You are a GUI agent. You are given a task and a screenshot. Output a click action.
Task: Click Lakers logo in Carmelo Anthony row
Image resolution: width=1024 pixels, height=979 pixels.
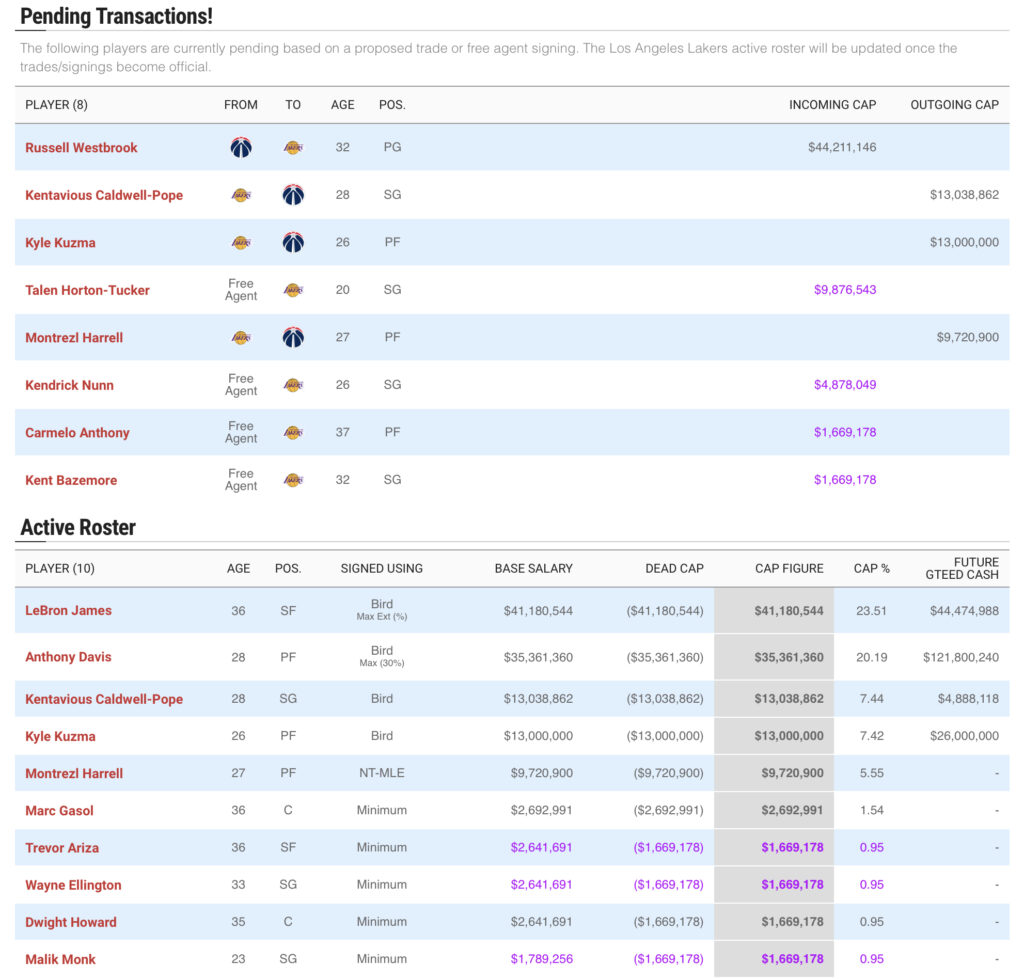[x=293, y=432]
